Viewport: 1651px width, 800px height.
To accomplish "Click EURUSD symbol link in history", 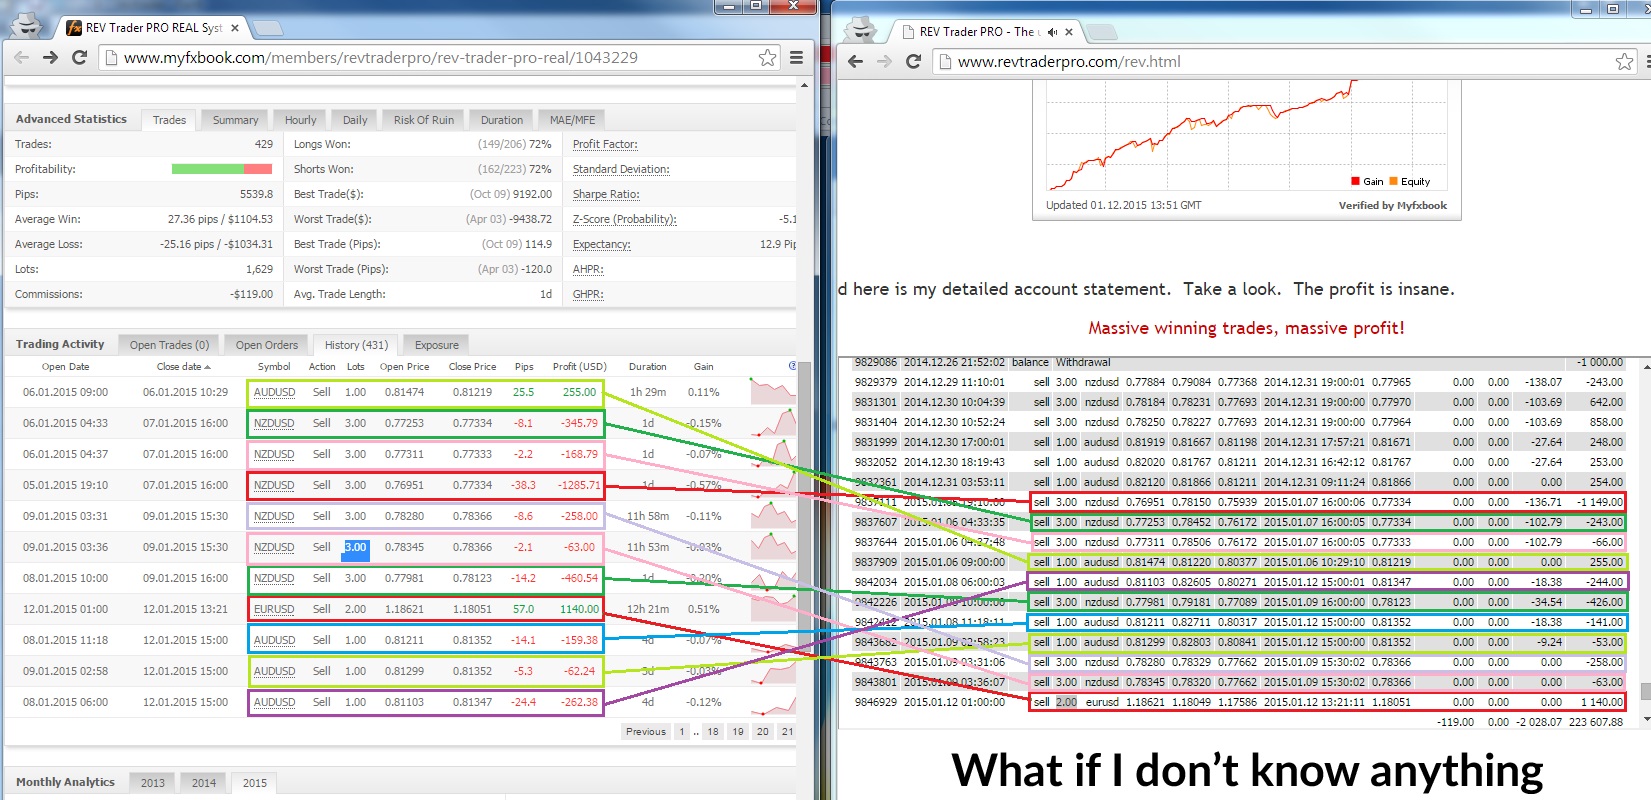I will [274, 609].
